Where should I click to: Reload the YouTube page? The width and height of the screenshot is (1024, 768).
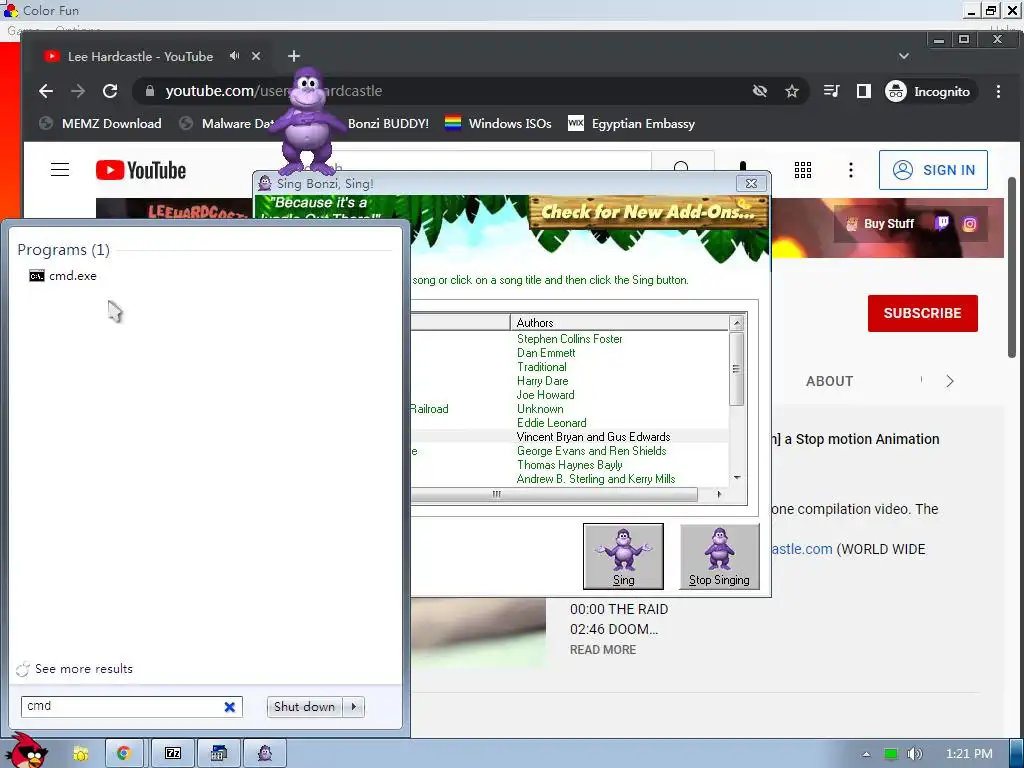point(110,91)
